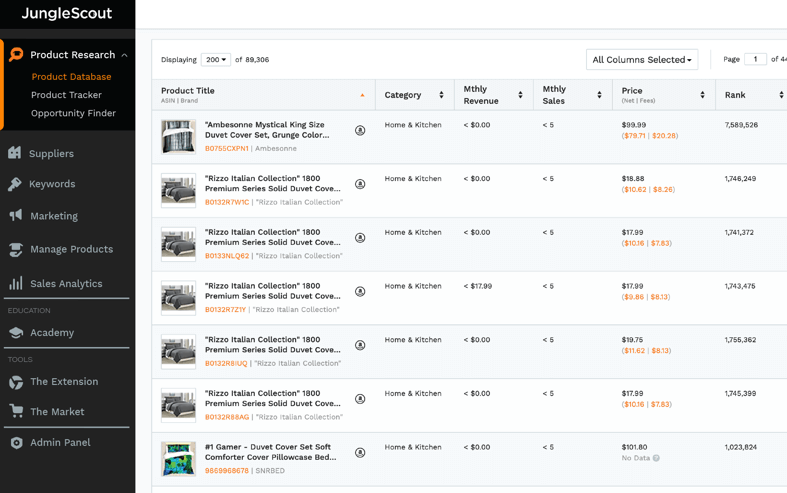This screenshot has width=787, height=493.
Task: Click the Academy graduation cap icon
Action: 15,333
